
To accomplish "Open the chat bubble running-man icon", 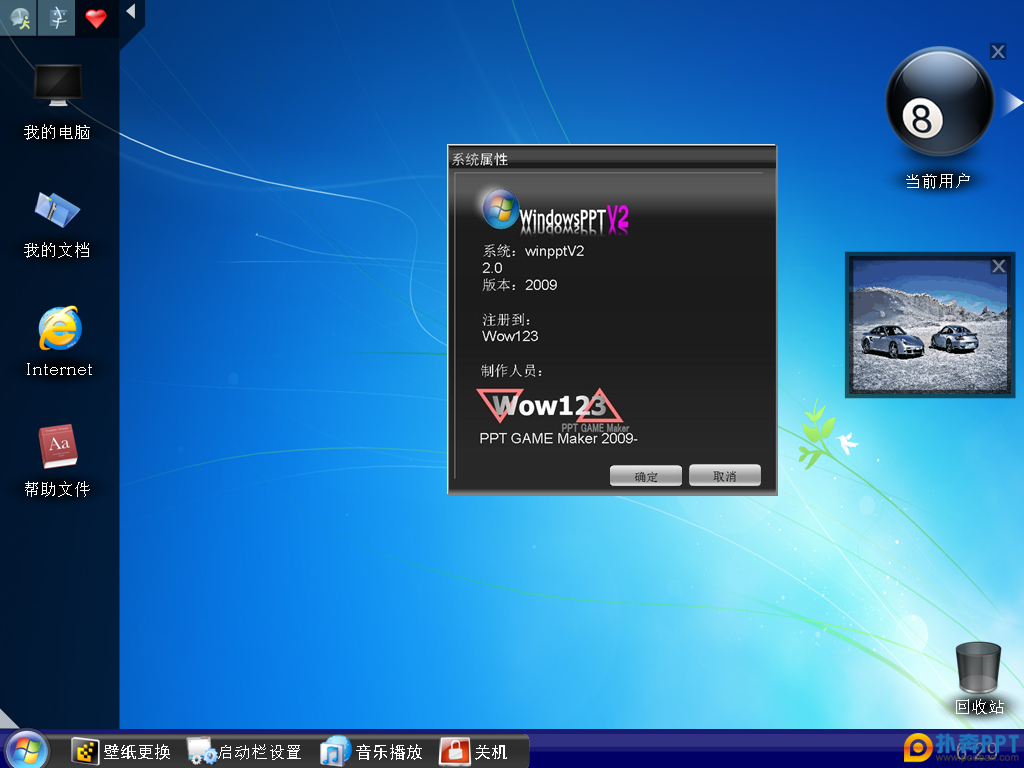I will tap(20, 18).
